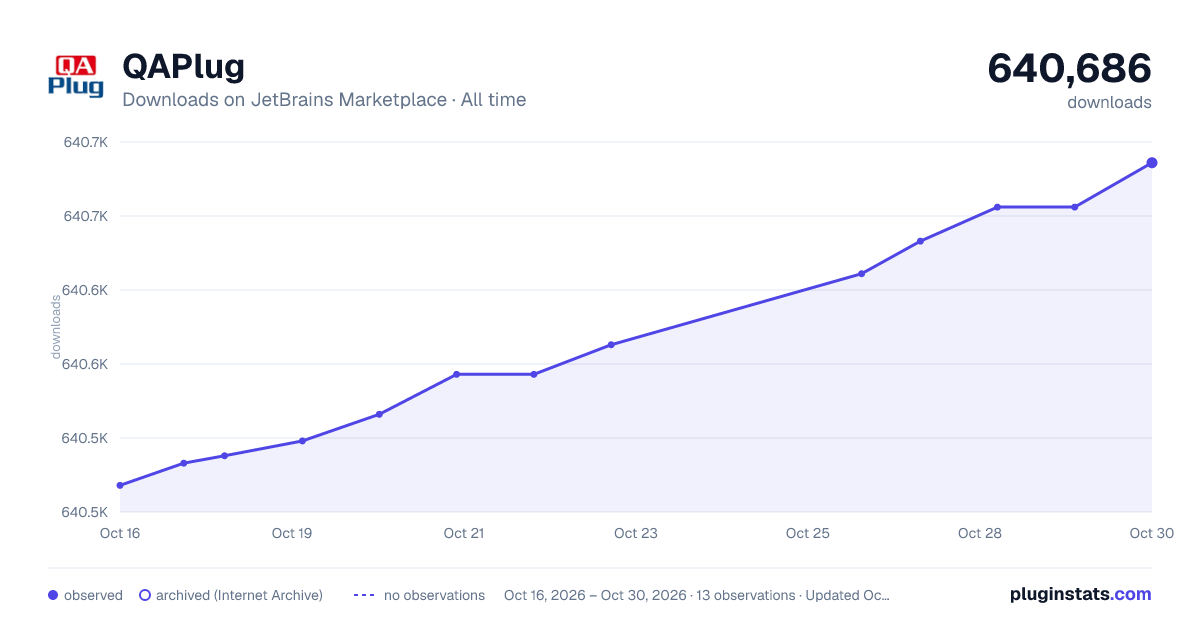
Task: Click the 'no observations' legend text
Action: click(434, 595)
